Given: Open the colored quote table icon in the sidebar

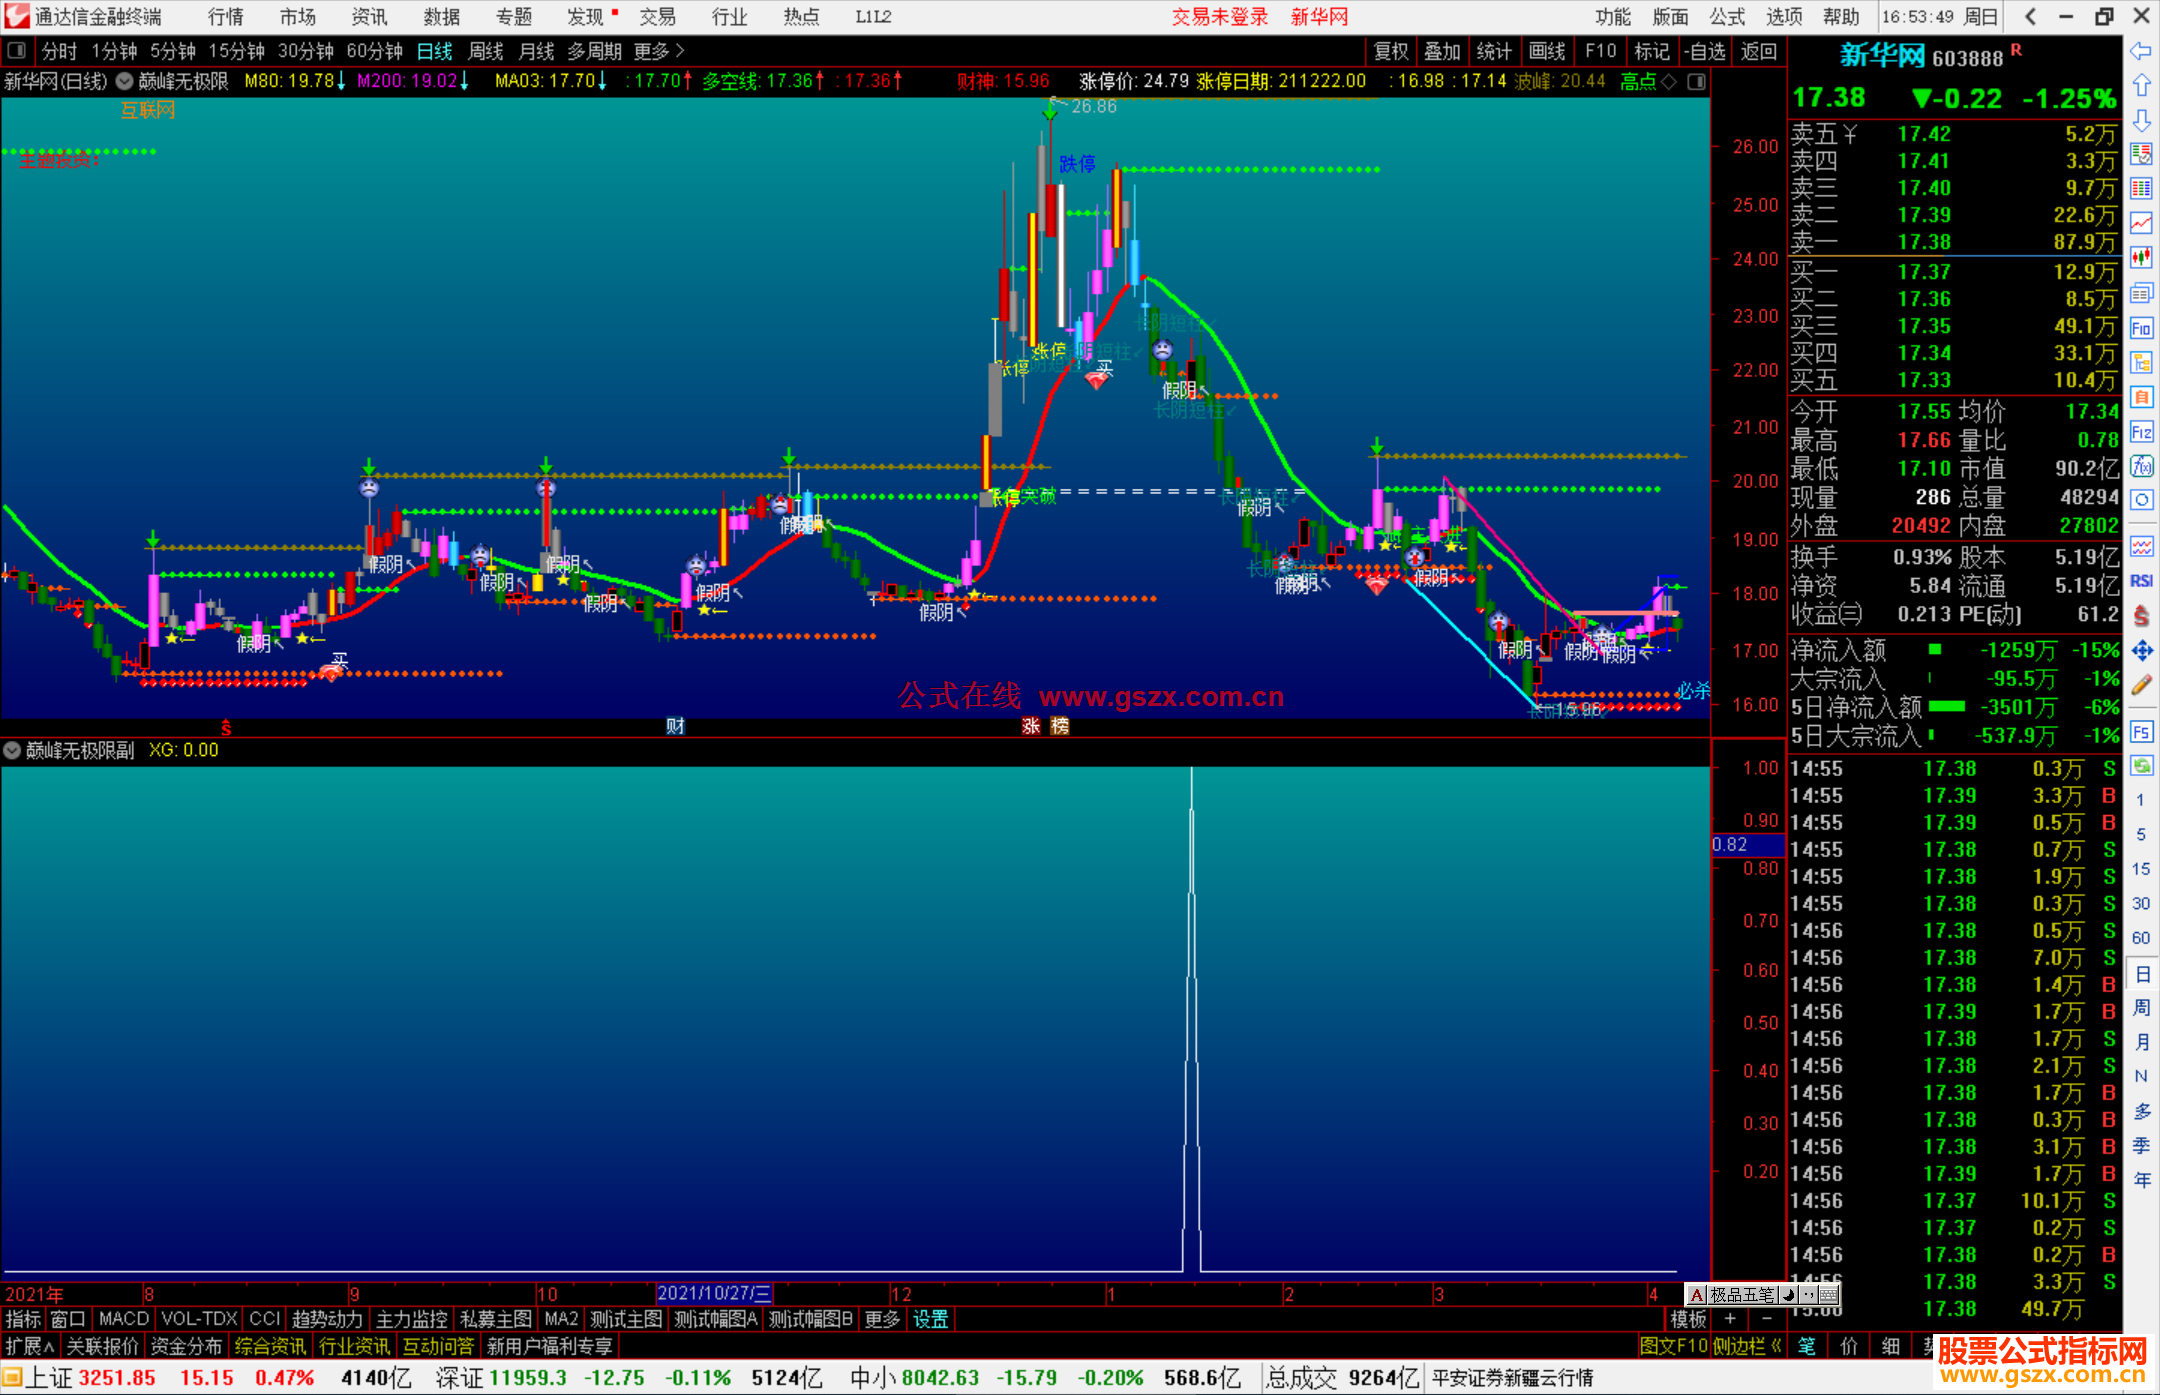Looking at the screenshot, I should point(2141,188).
